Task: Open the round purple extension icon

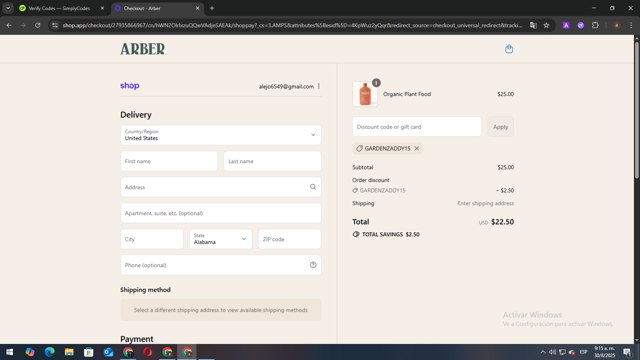Action: pos(580,25)
